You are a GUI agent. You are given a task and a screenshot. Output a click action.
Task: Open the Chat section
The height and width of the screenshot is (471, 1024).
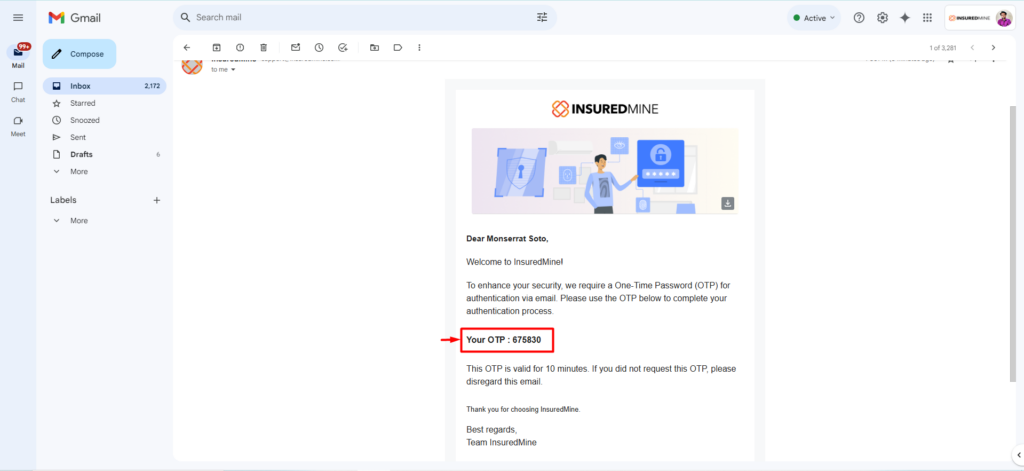point(18,91)
